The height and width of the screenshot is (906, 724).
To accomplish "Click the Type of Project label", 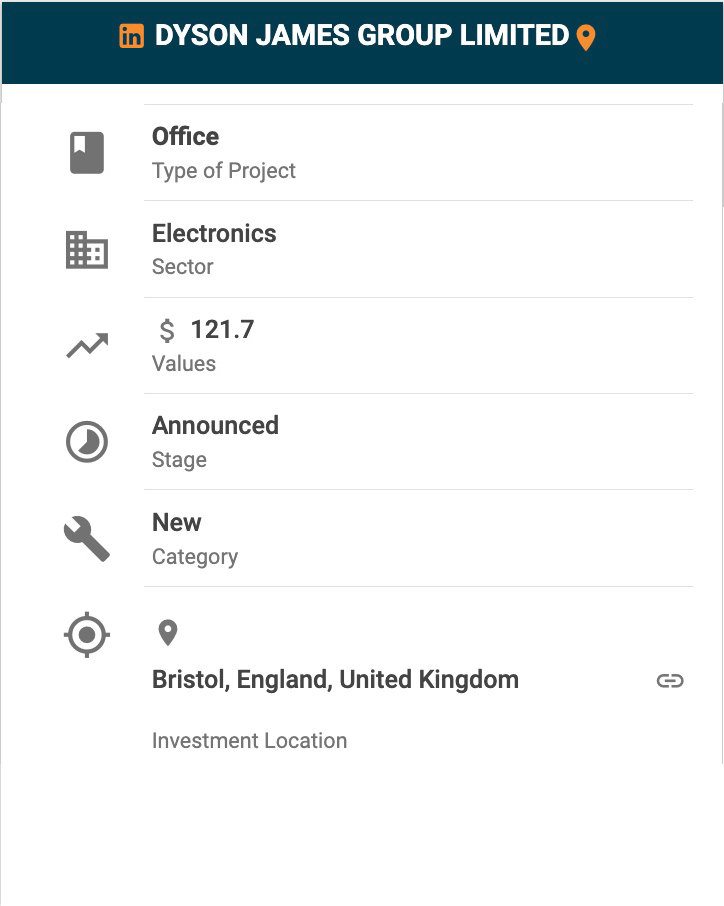I will pyautogui.click(x=224, y=171).
